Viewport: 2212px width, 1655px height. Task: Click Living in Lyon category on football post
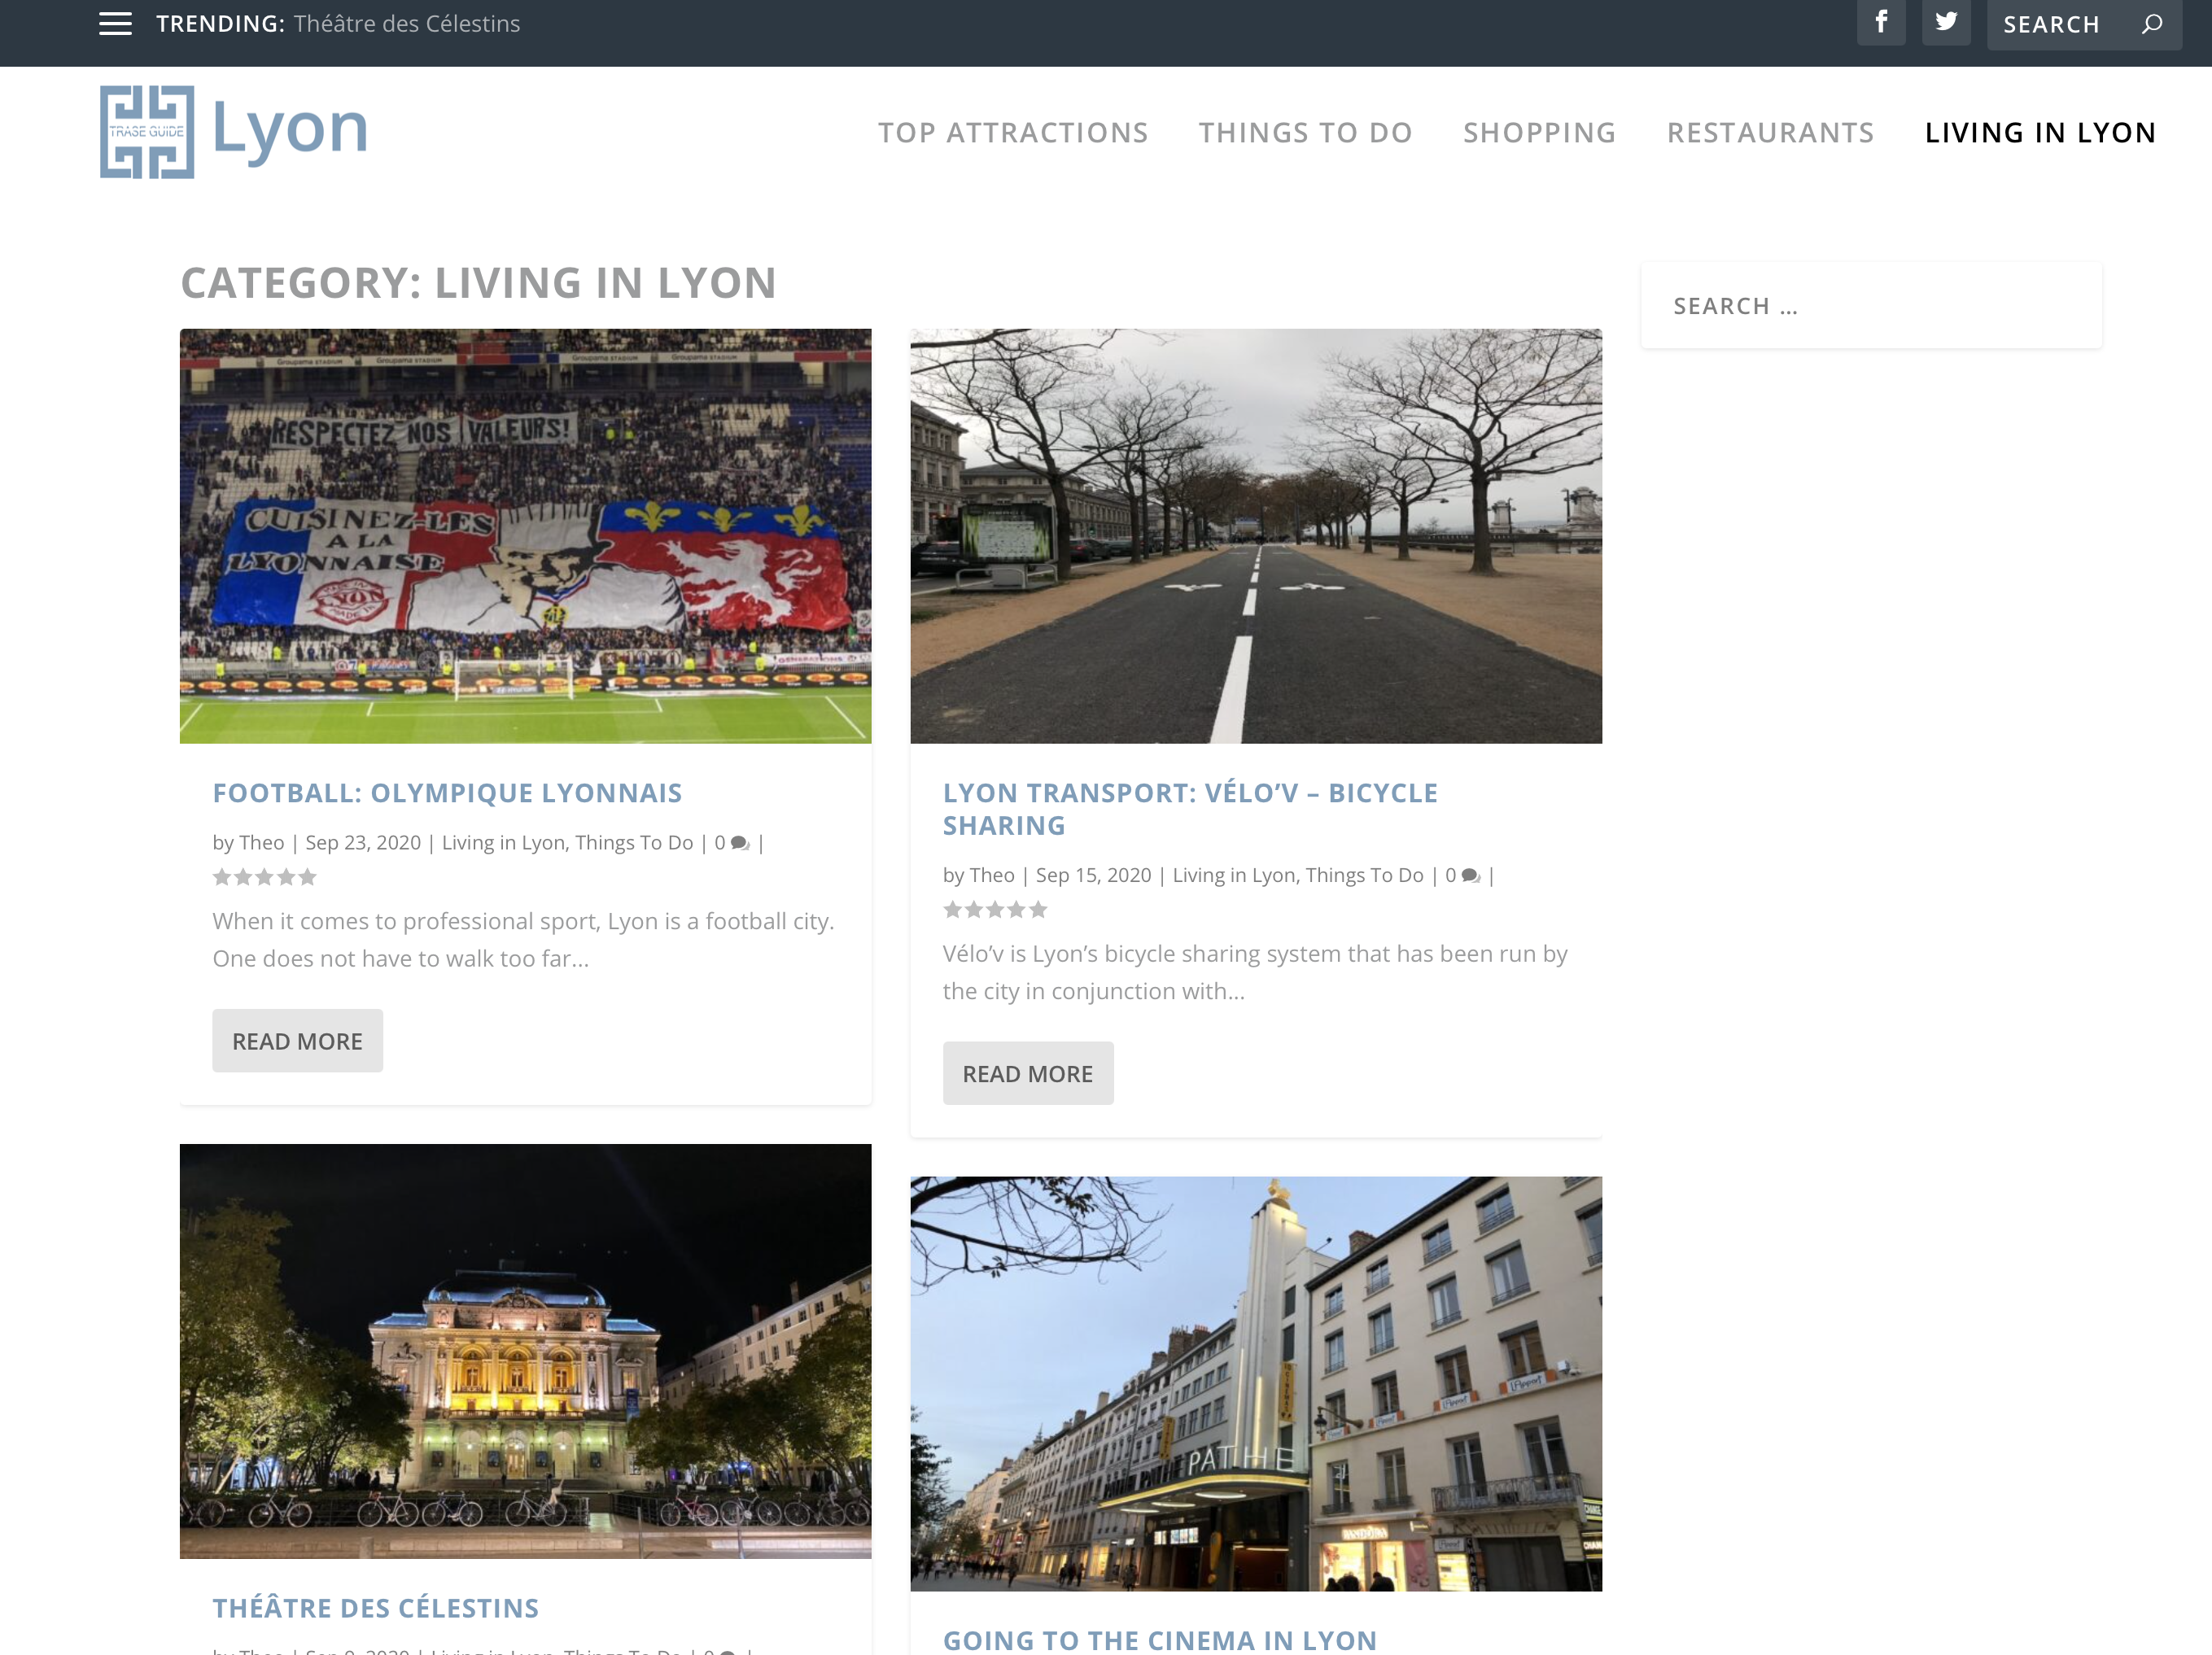tap(503, 843)
